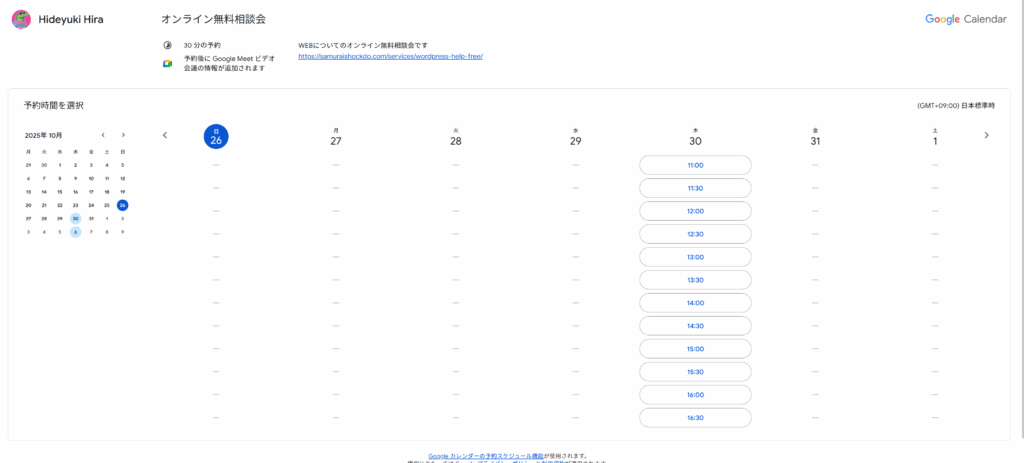Show previous month in mini calendar
Image resolution: width=1024 pixels, height=463 pixels.
[103, 135]
